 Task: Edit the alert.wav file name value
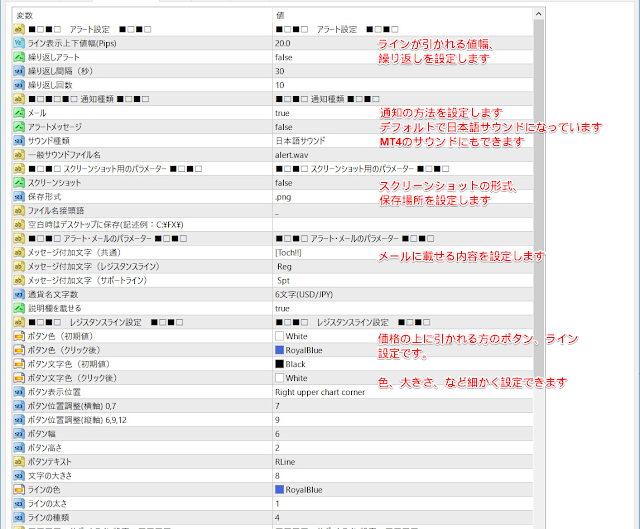(291, 155)
